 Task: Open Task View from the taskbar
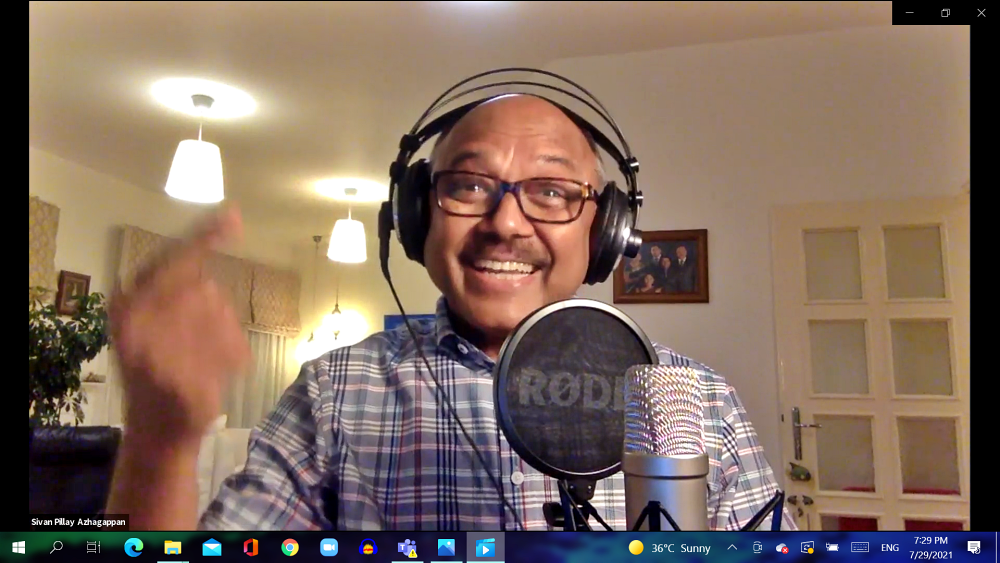click(x=93, y=547)
